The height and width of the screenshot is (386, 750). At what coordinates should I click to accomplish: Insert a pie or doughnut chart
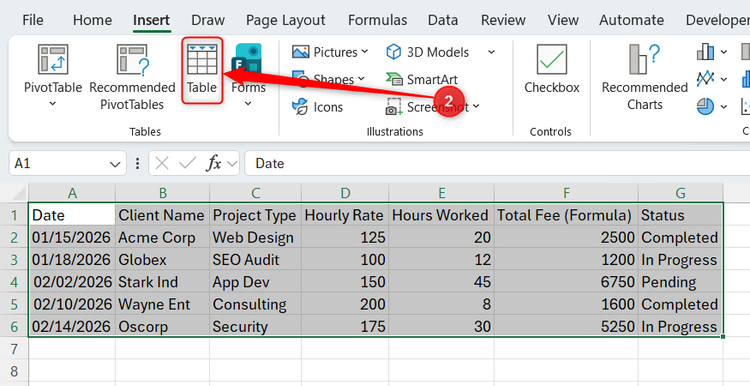point(706,106)
